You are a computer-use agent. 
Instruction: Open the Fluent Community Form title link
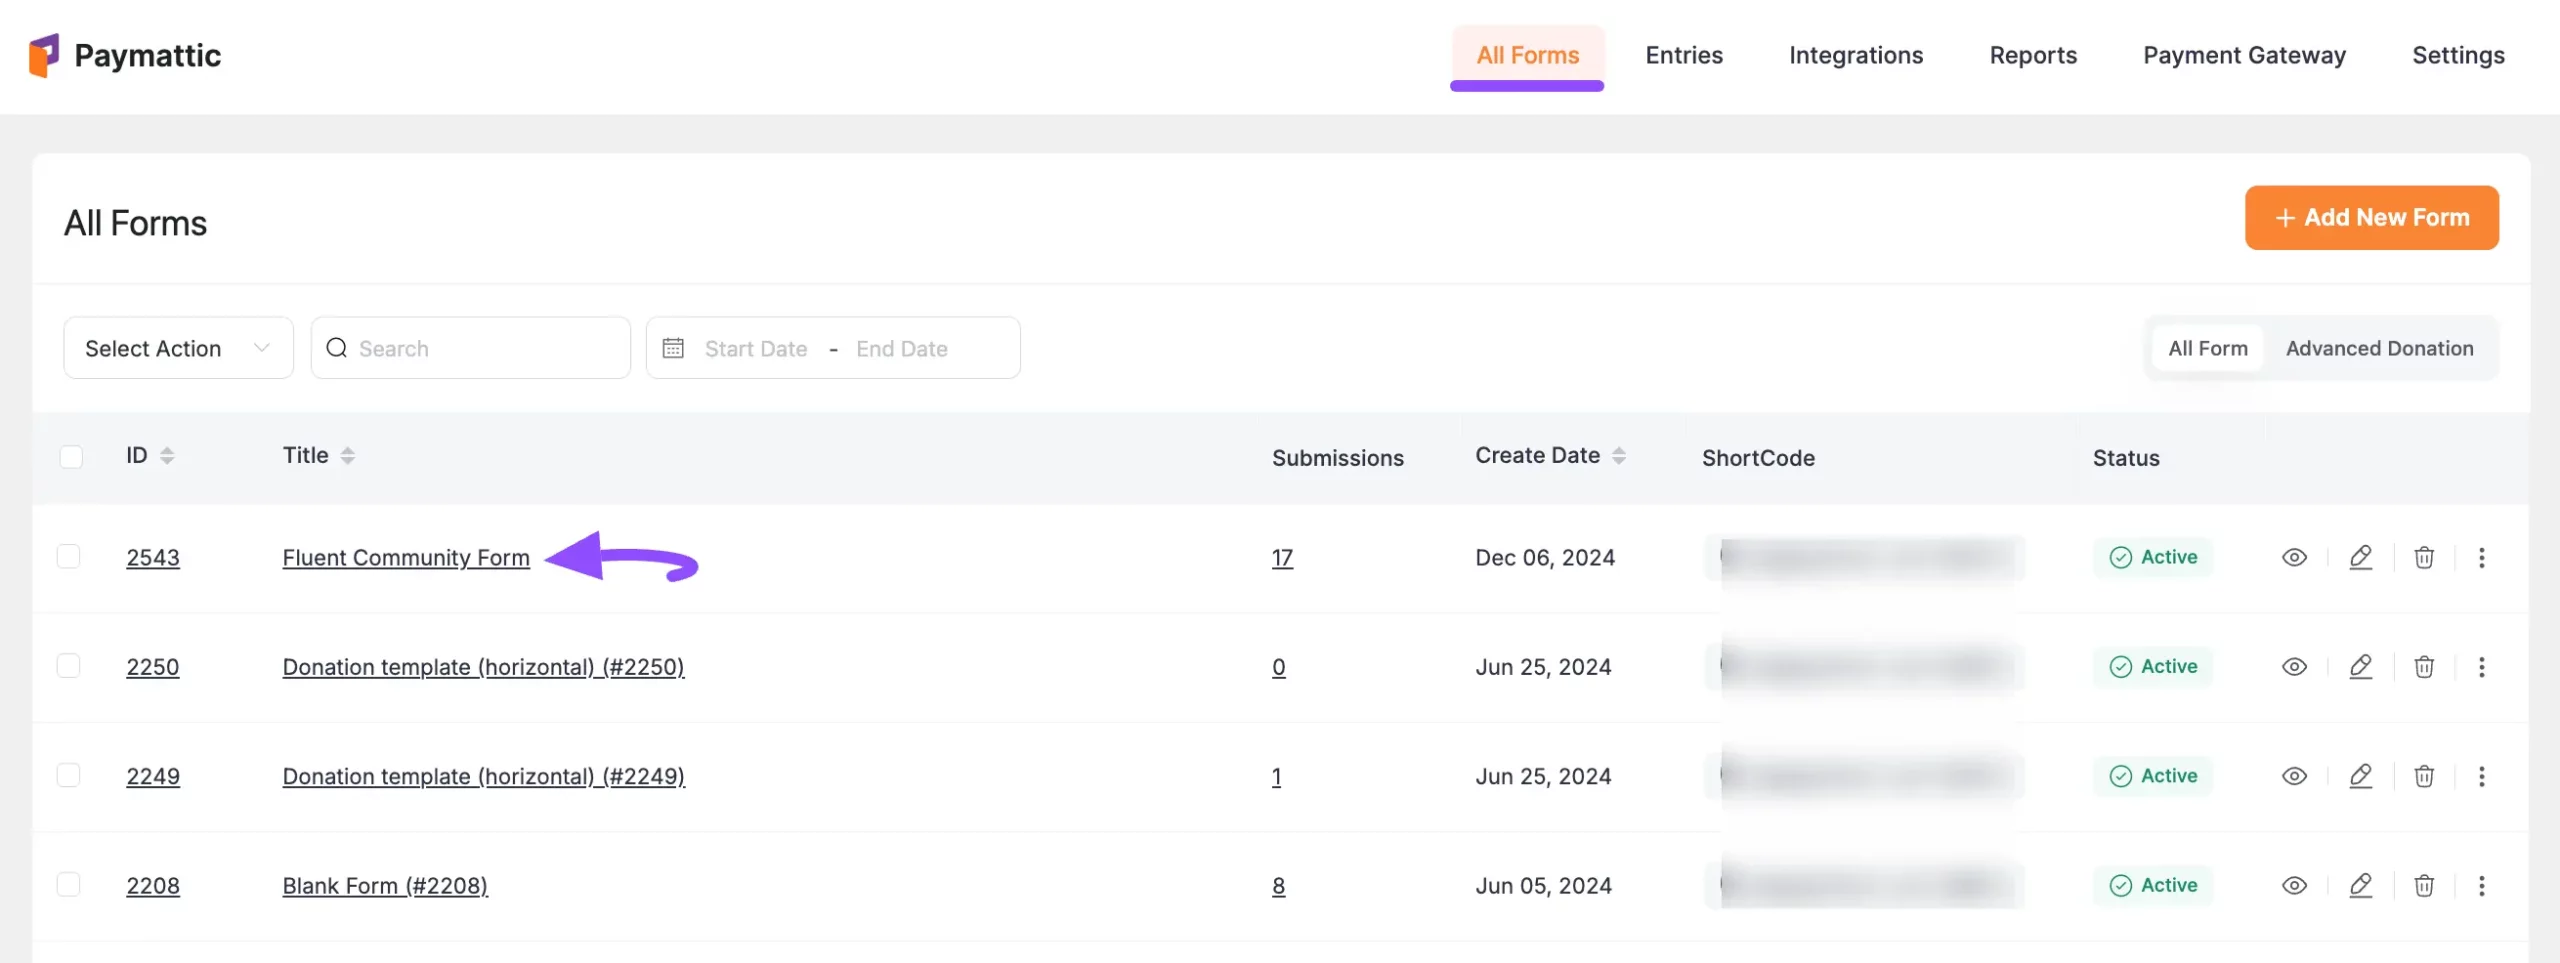point(406,558)
